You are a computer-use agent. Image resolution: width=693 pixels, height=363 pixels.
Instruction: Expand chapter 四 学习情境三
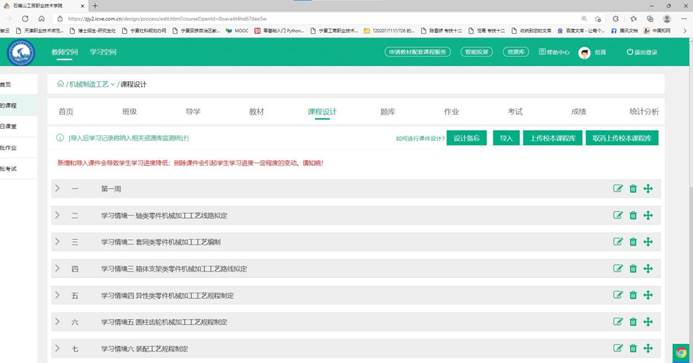coord(57,268)
